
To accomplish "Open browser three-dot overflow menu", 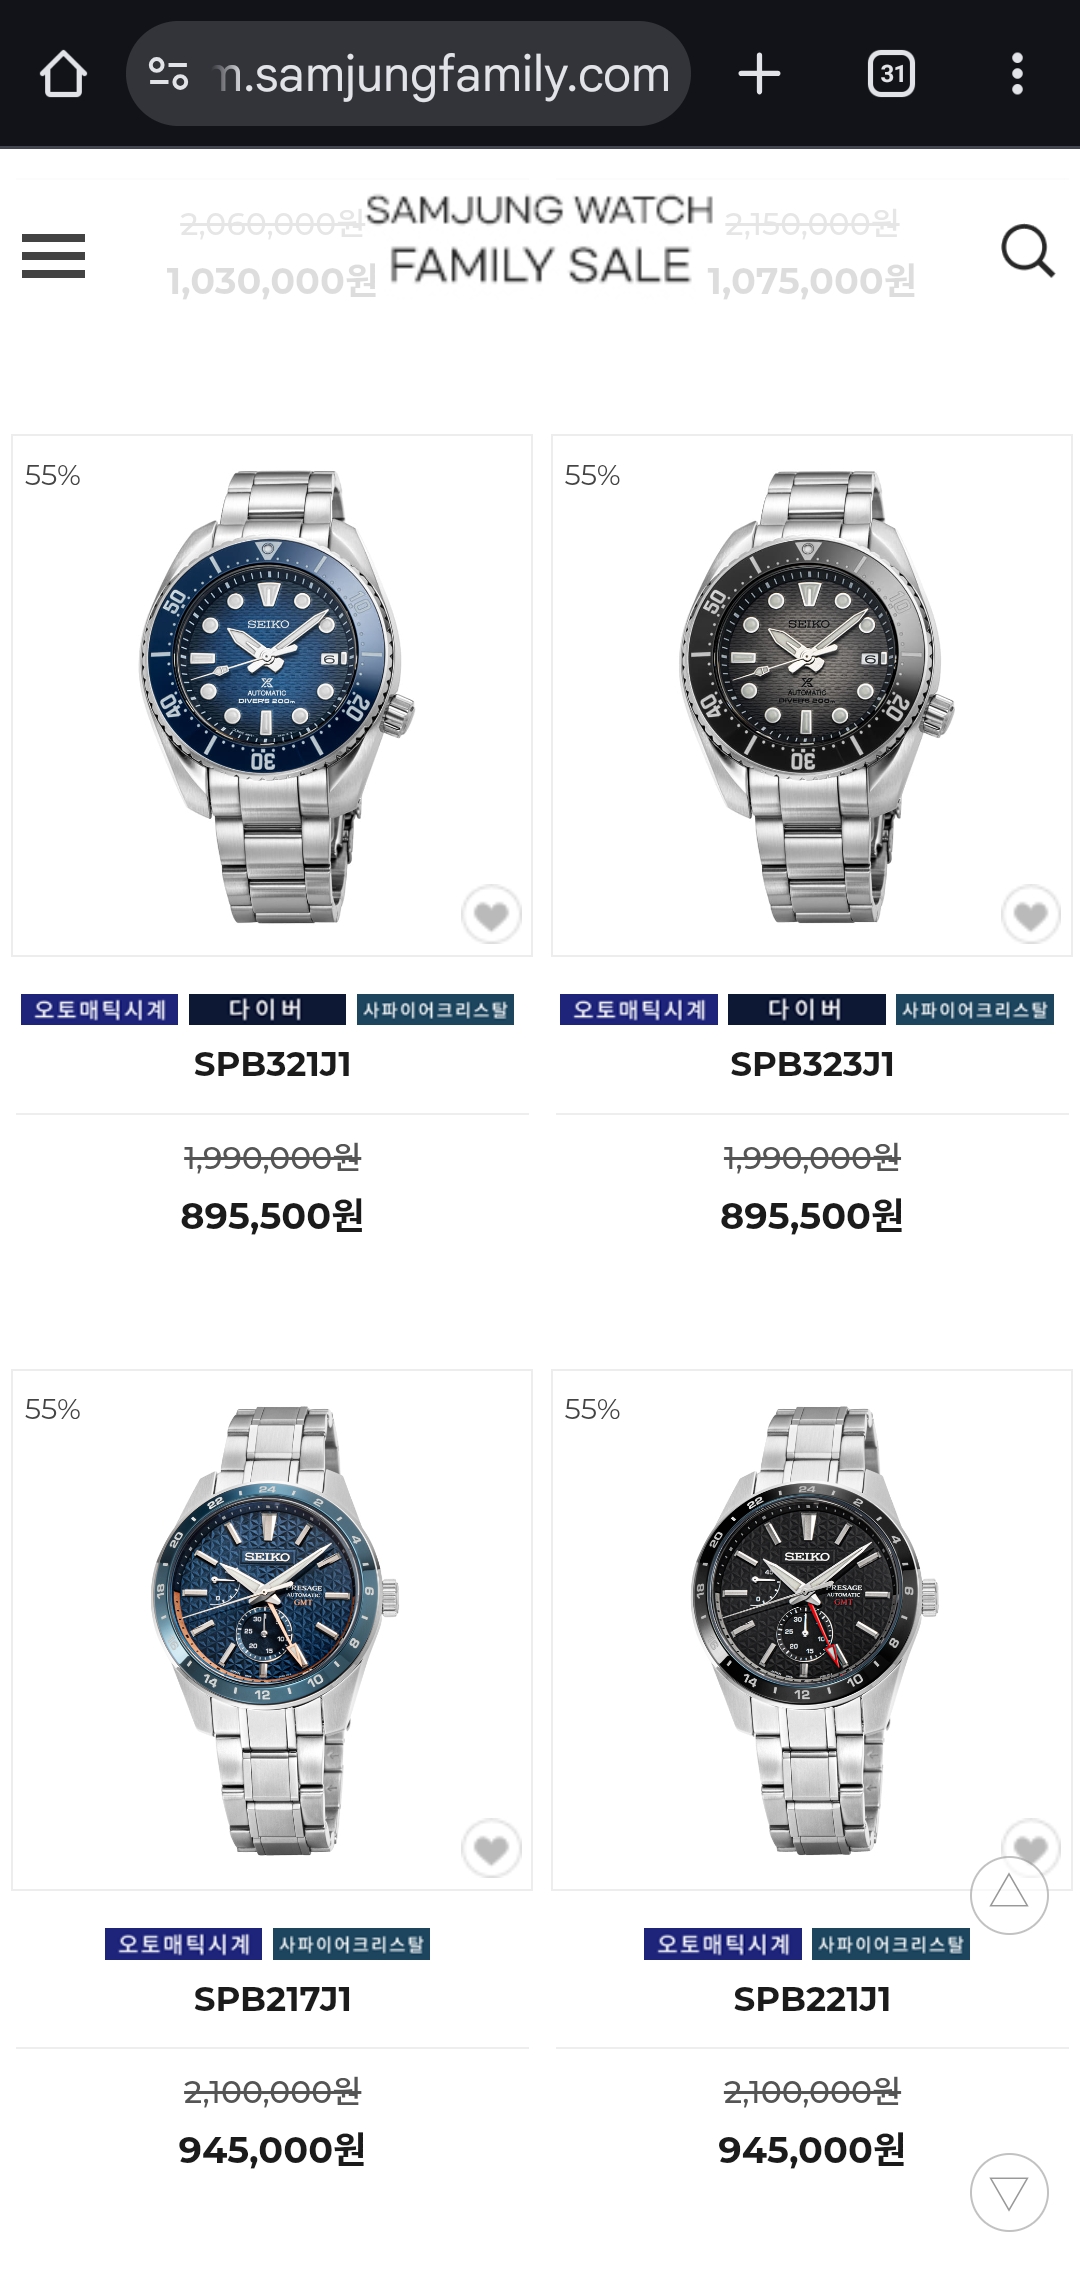I will pyautogui.click(x=1017, y=74).
